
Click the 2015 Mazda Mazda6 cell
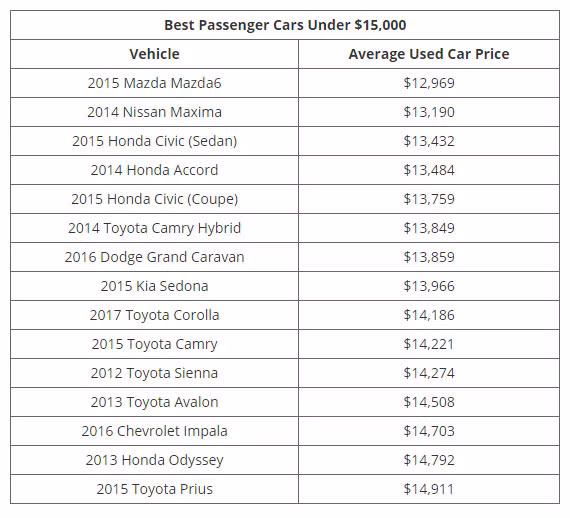click(154, 83)
